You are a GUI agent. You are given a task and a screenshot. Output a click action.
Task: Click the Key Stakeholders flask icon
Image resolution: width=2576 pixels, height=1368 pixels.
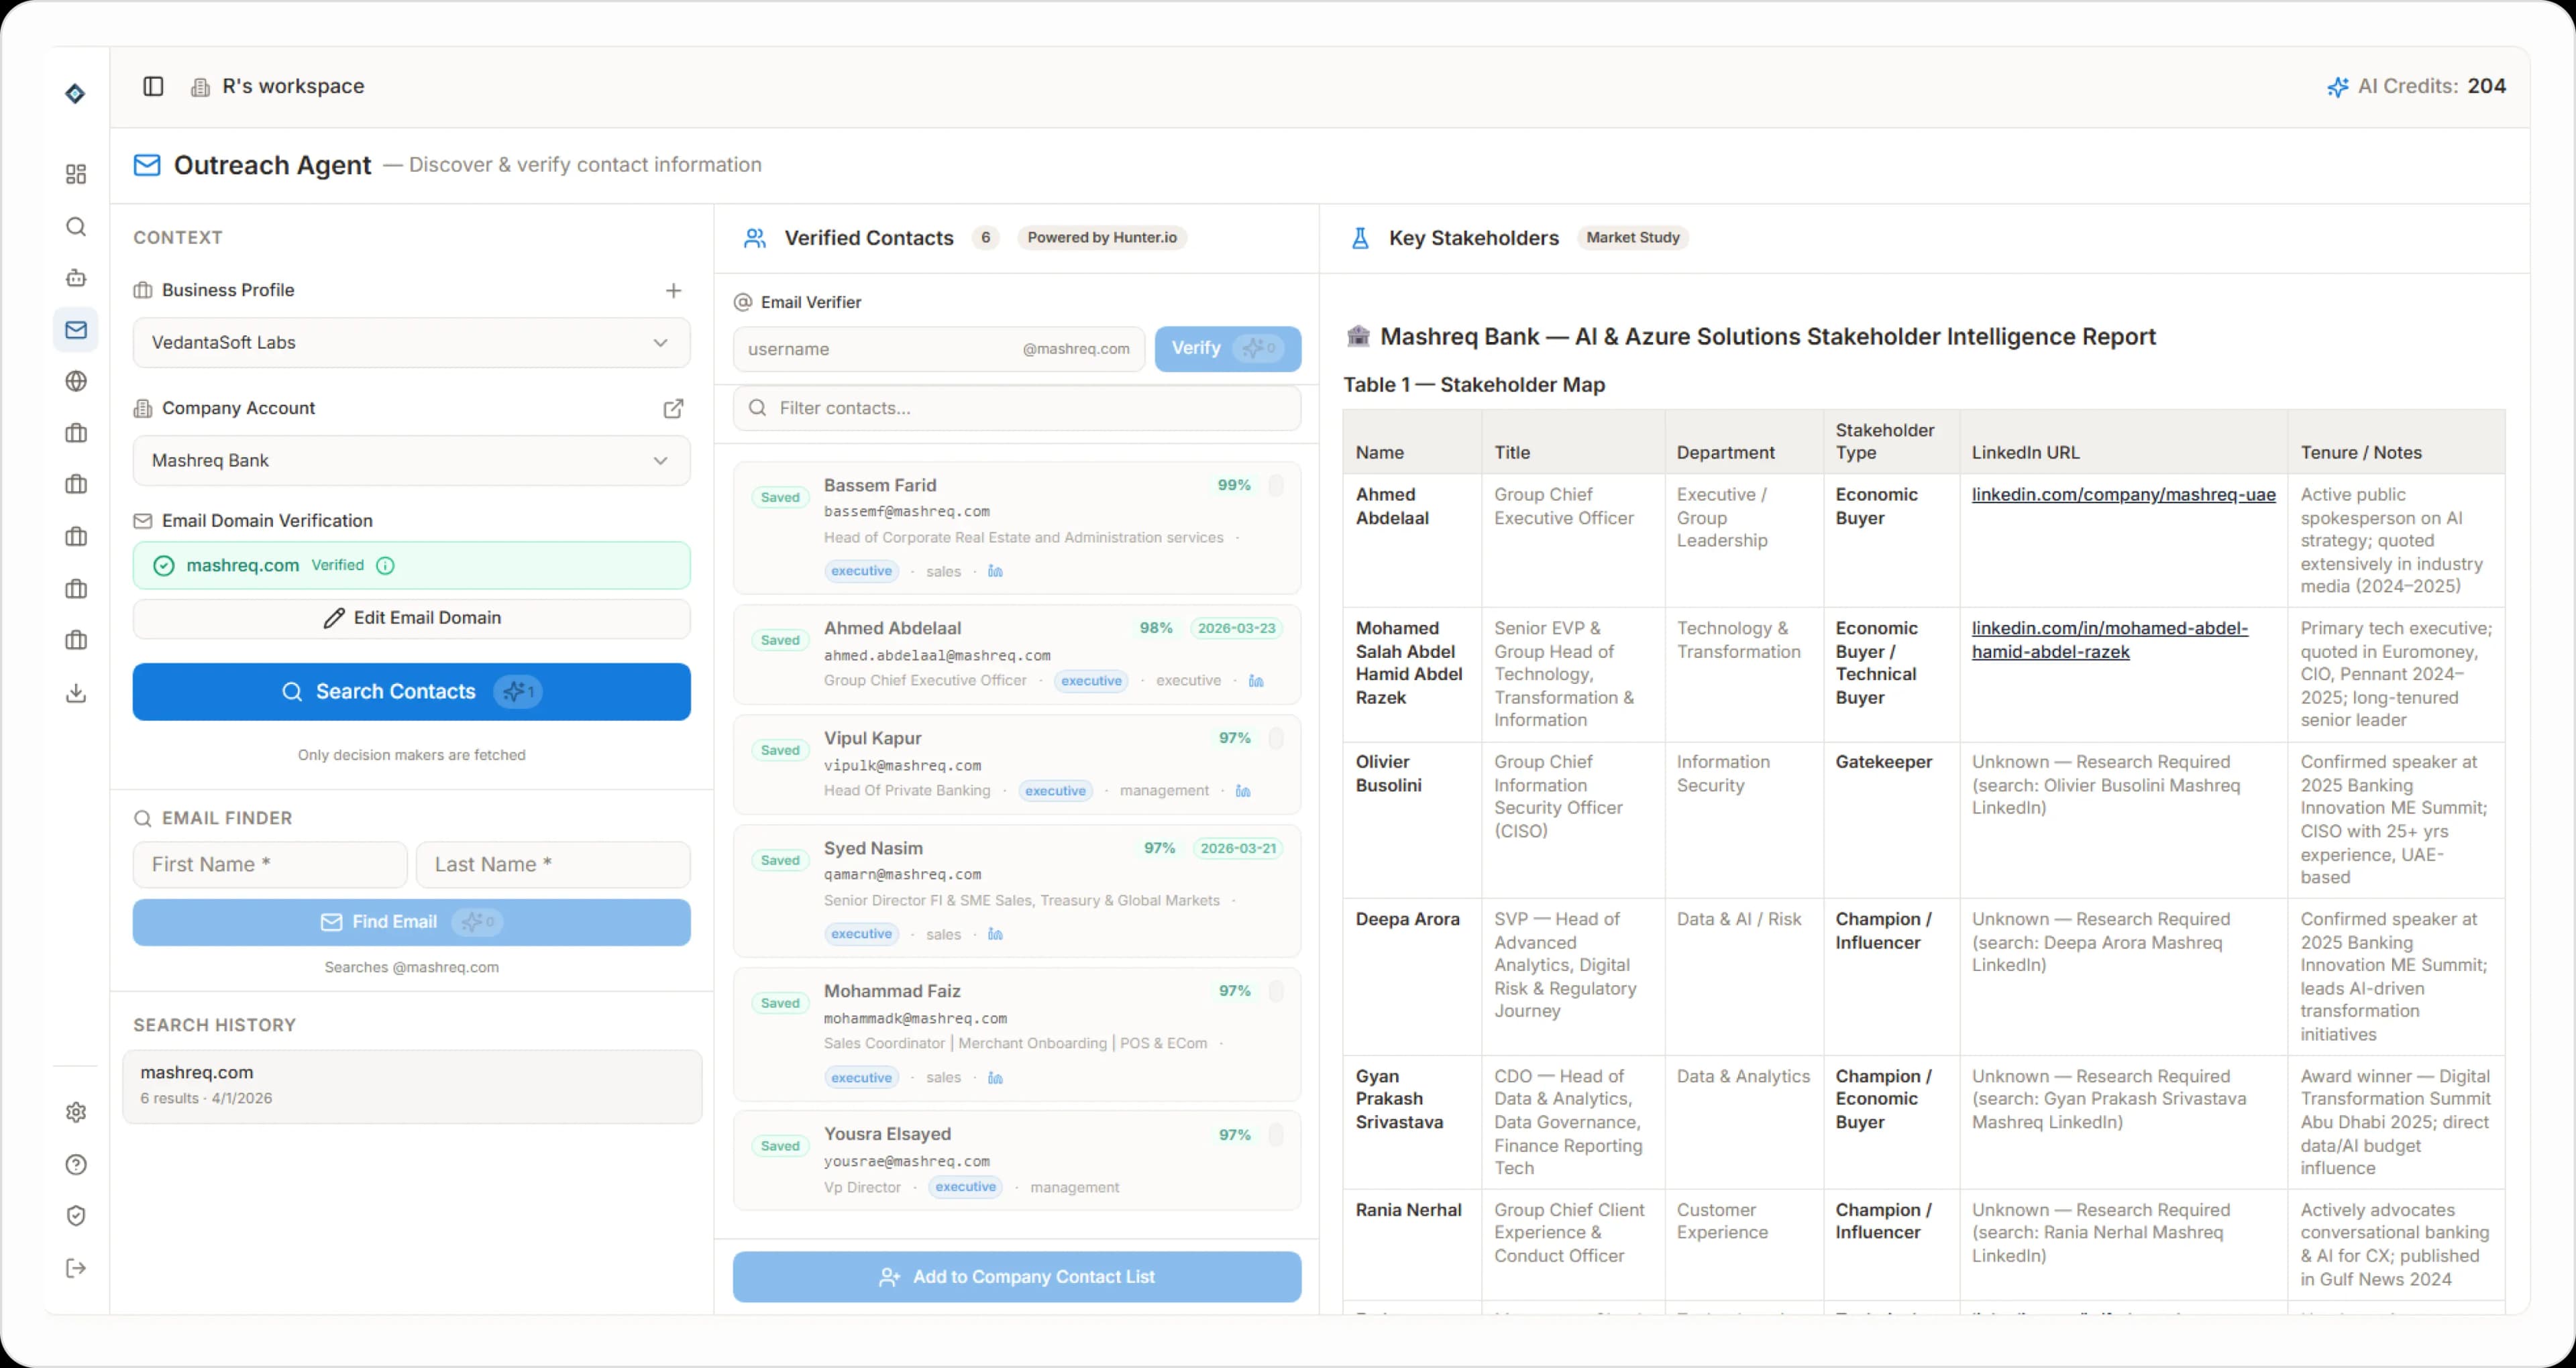[x=1360, y=238]
